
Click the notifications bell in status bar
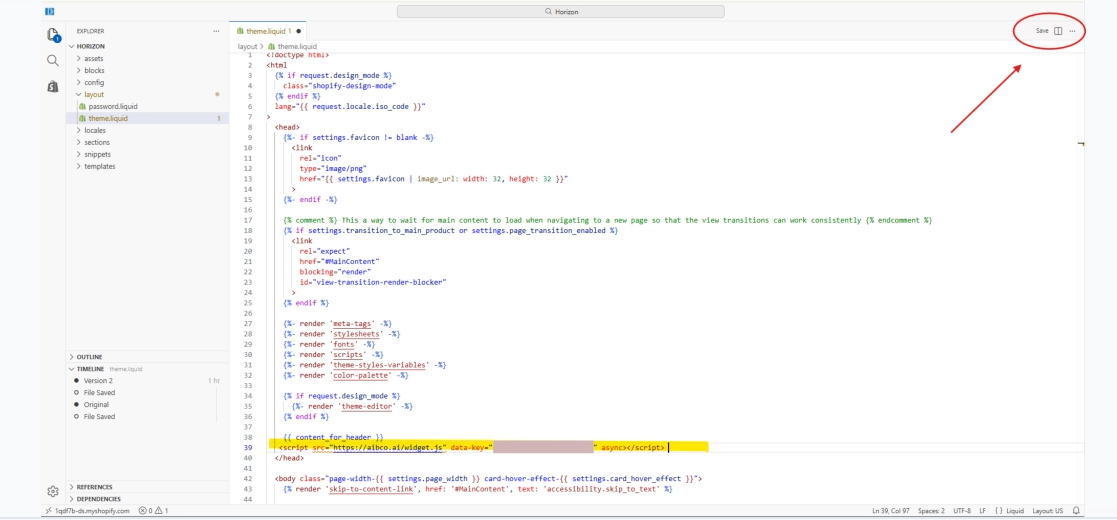click(1076, 511)
